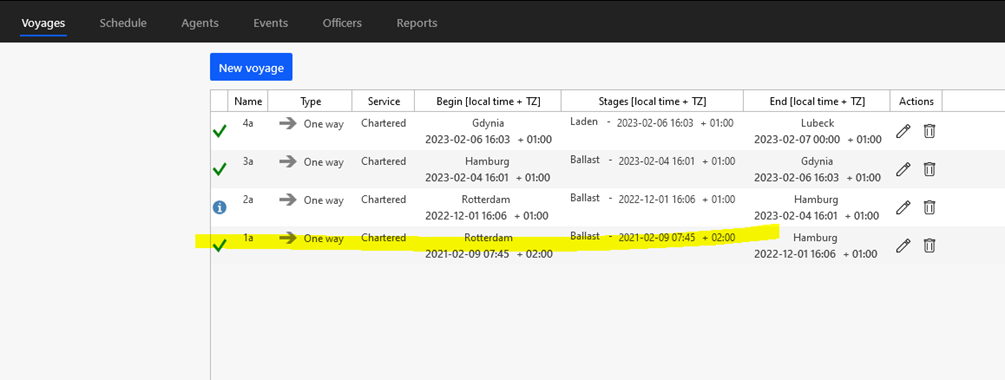The image size is (1005, 380).
Task: Click blue info icon of voyage 2a
Action: (219, 207)
